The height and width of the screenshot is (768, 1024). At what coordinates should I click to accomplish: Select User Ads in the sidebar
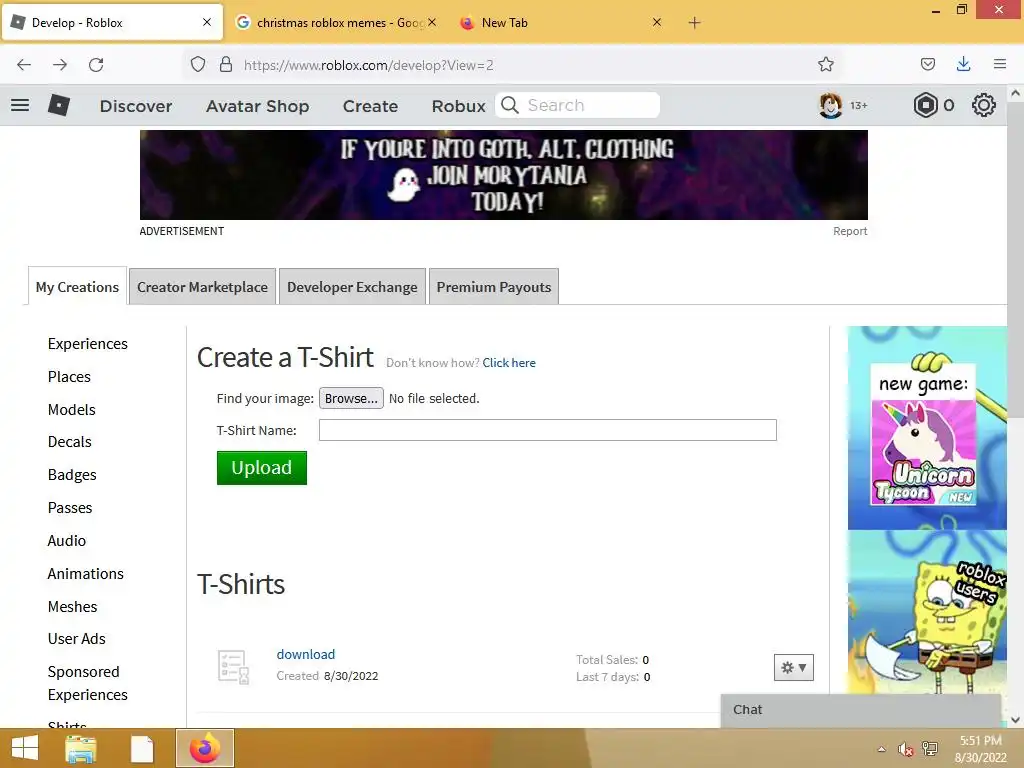(x=76, y=639)
